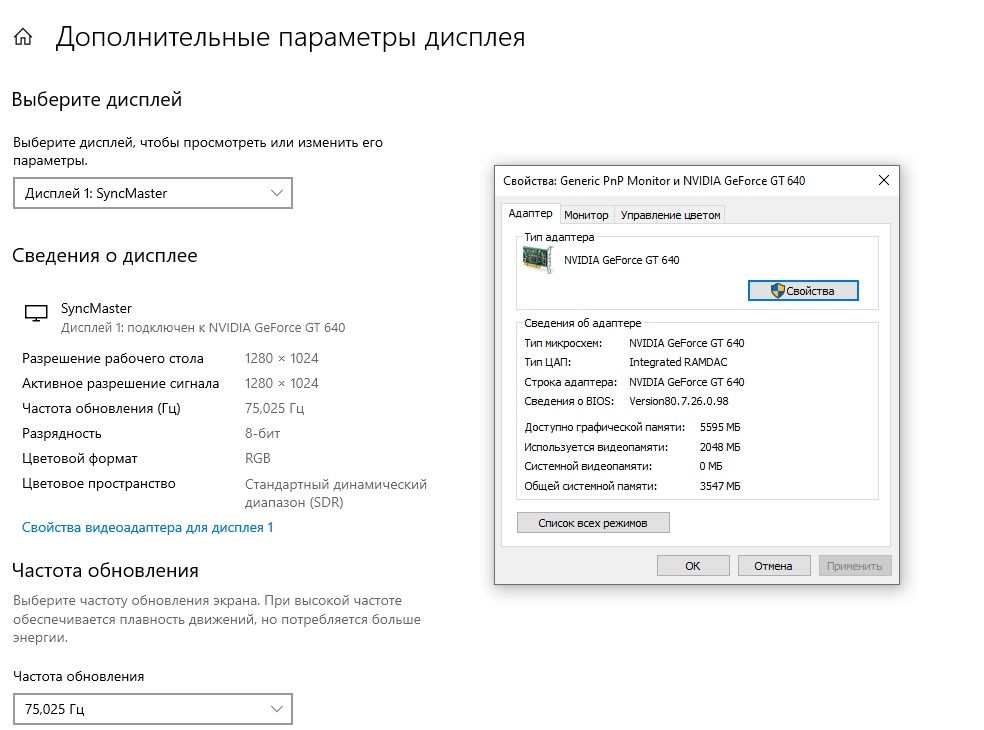The height and width of the screenshot is (730, 984).
Task: Close the GeForce GT 640 properties dialog
Action: (884, 180)
